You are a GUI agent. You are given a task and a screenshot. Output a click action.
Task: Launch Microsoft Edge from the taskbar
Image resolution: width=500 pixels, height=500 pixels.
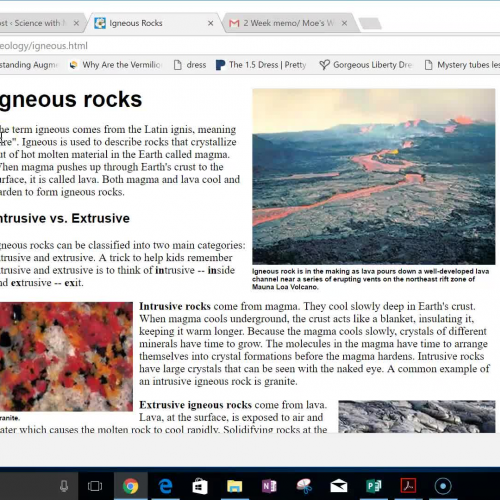tap(165, 486)
